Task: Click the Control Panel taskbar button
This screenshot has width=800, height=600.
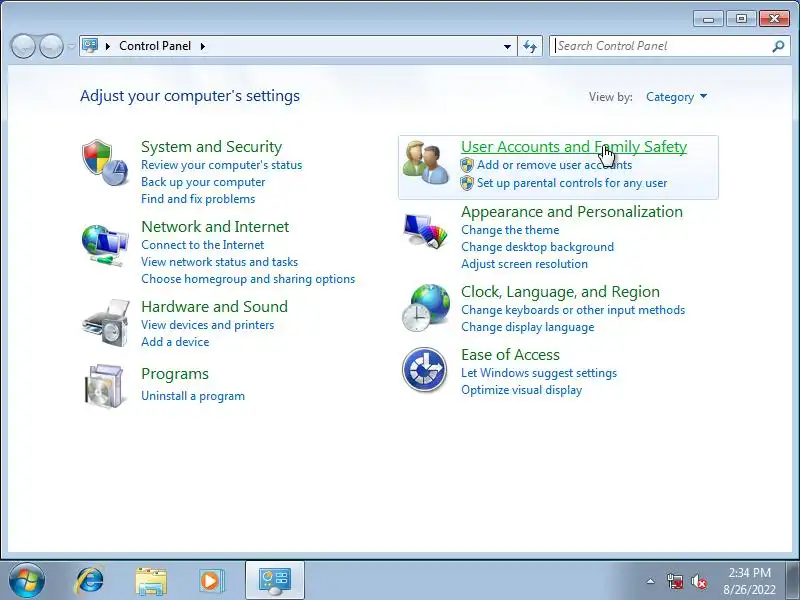Action: point(275,581)
